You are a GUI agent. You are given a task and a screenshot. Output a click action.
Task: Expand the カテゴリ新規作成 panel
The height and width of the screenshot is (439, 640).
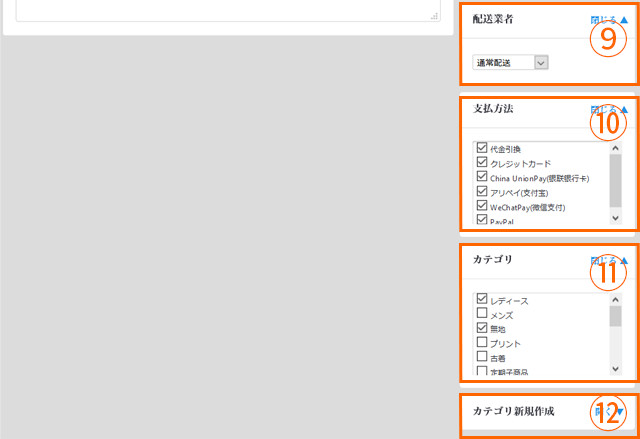pos(620,411)
